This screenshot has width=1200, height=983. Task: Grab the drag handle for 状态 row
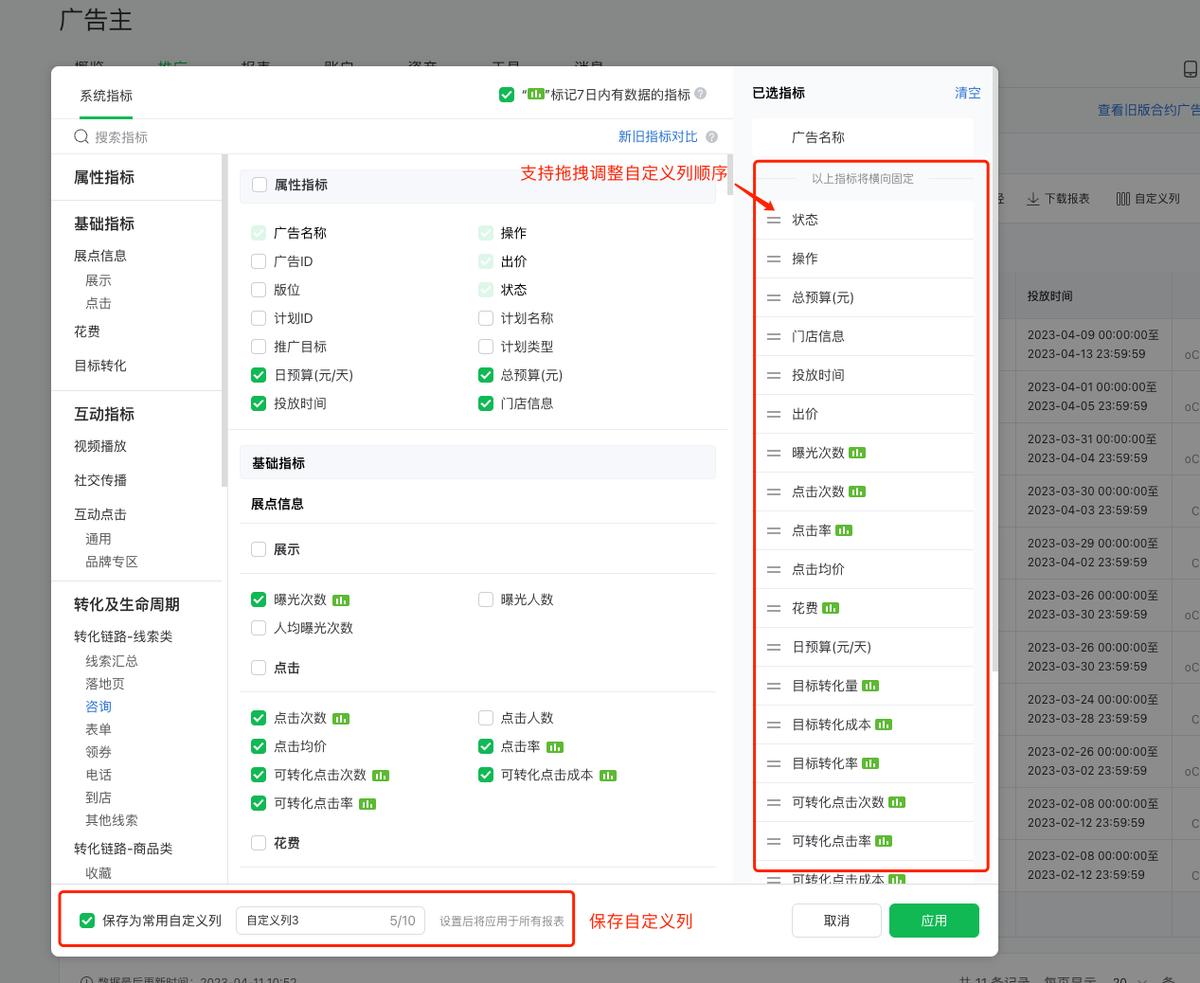click(773, 220)
